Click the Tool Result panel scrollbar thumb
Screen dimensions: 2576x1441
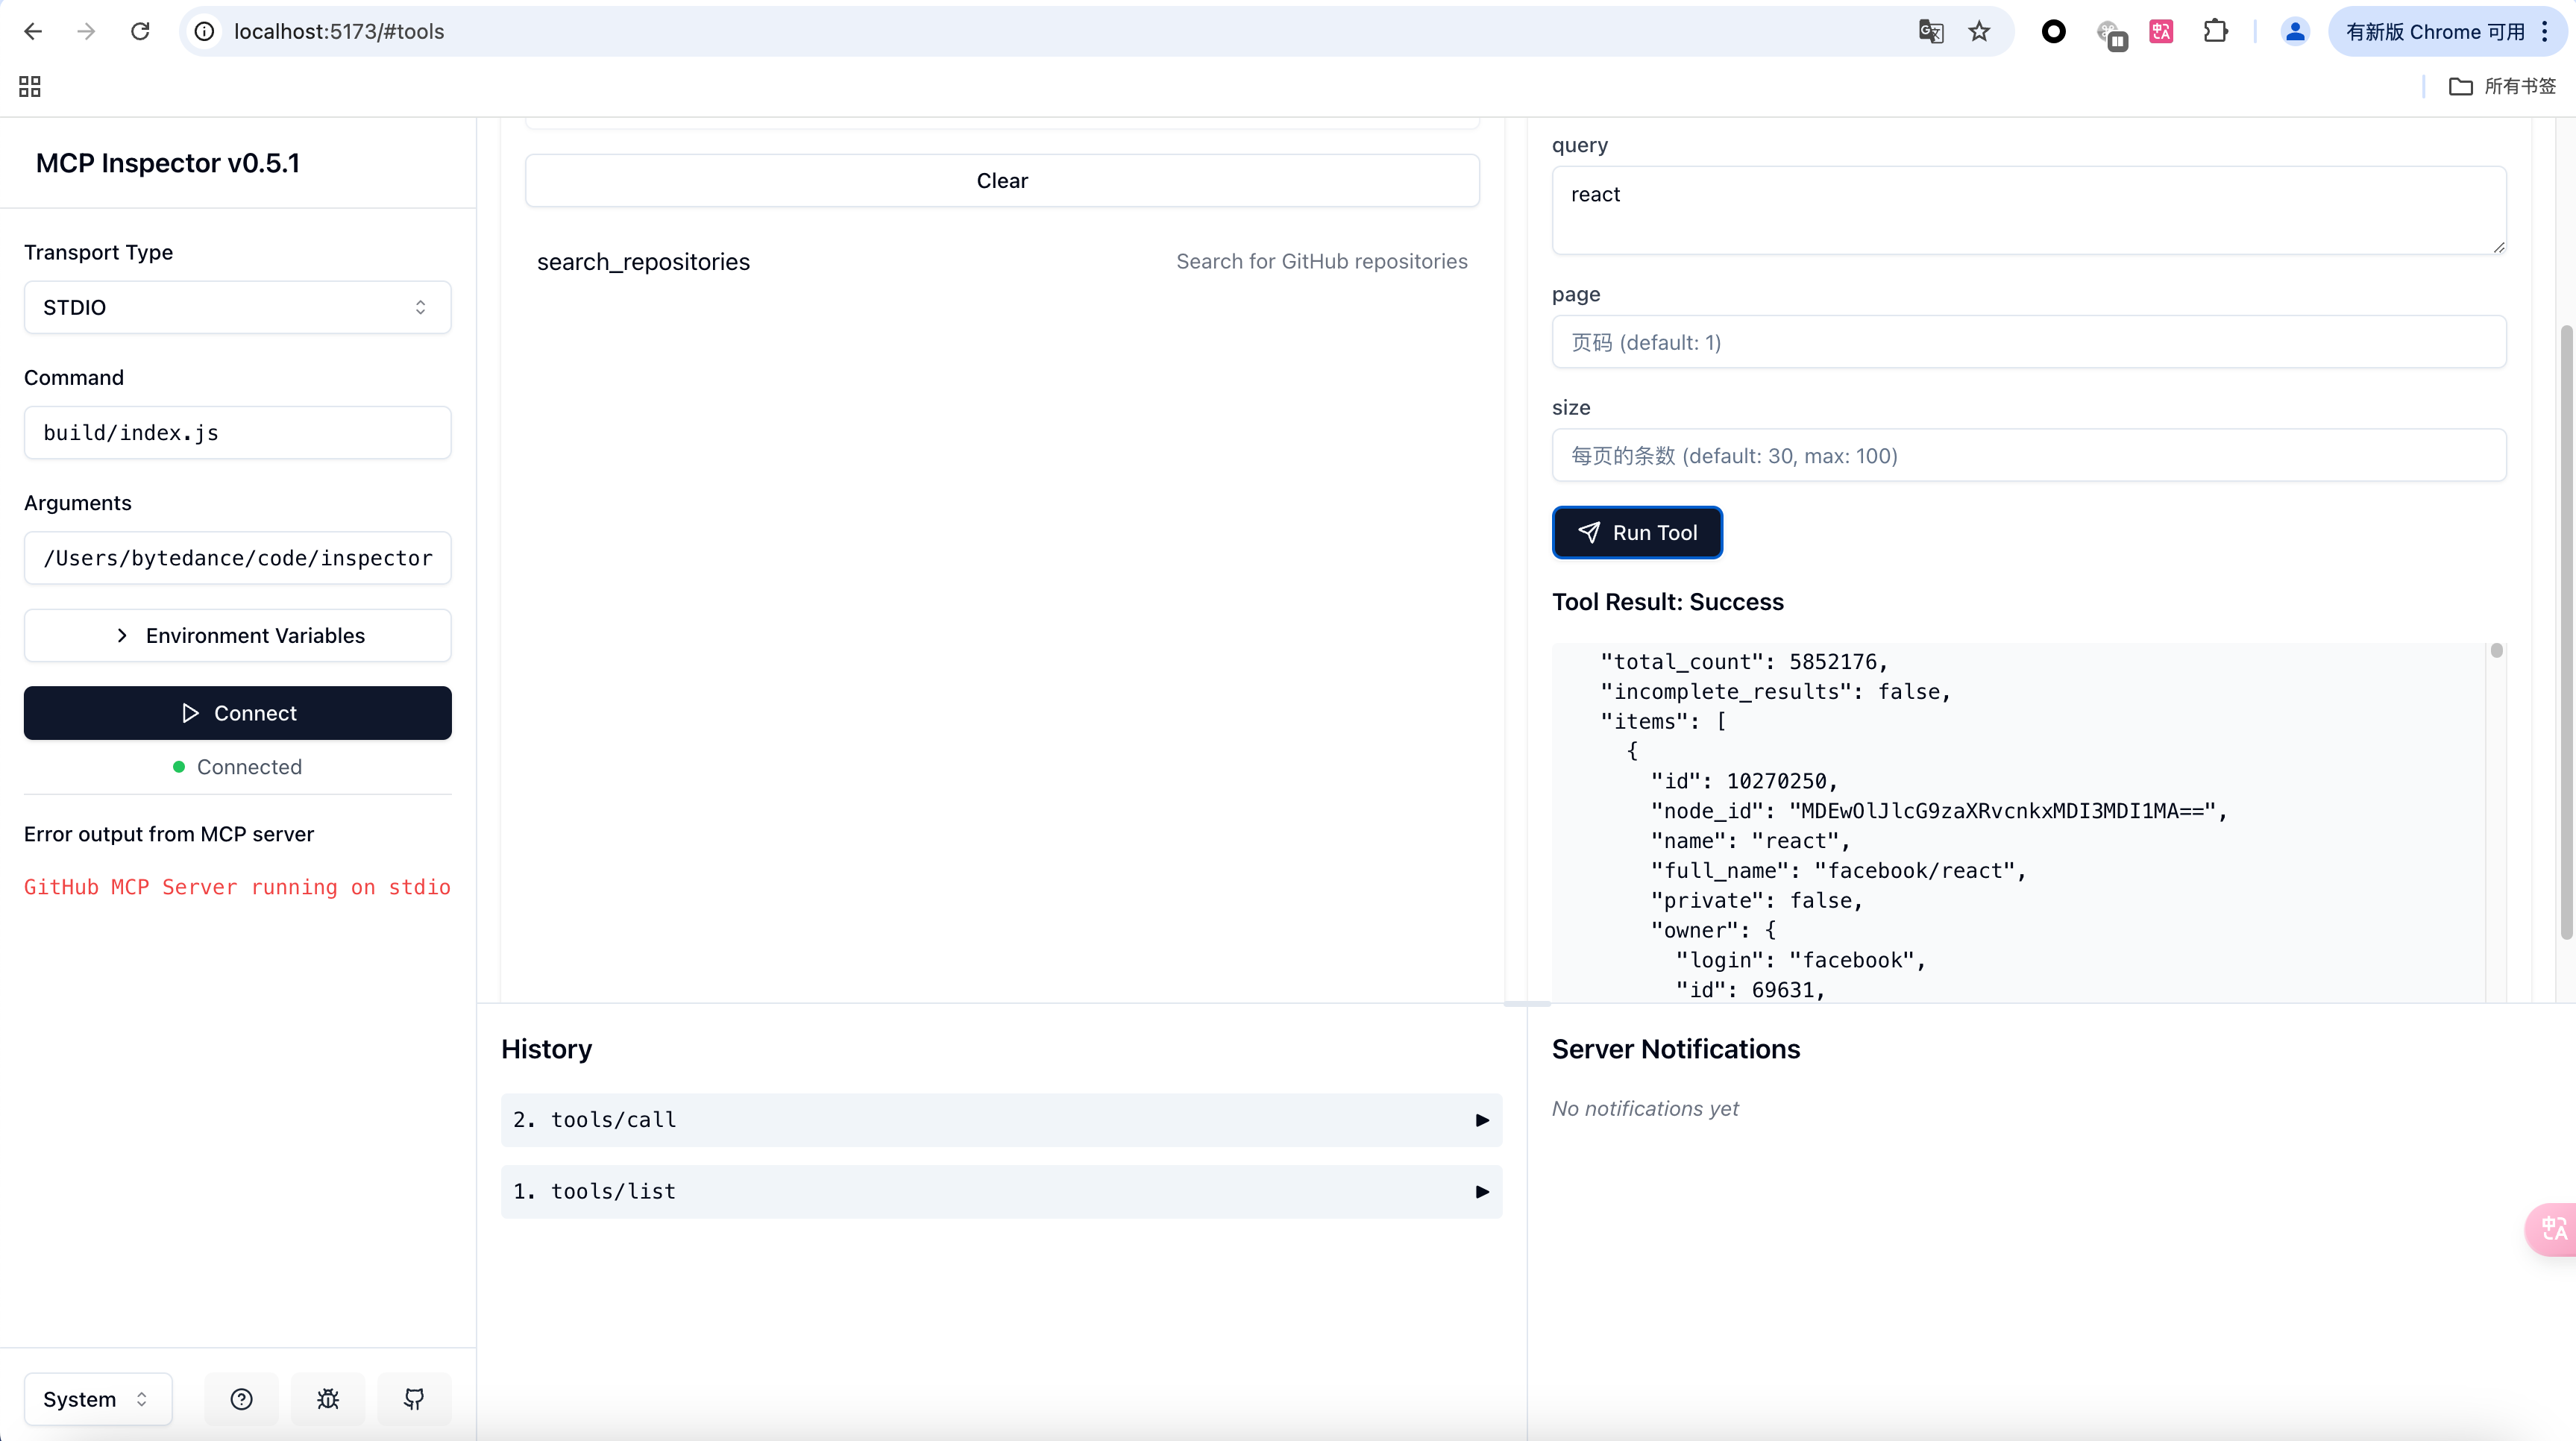click(x=2496, y=651)
